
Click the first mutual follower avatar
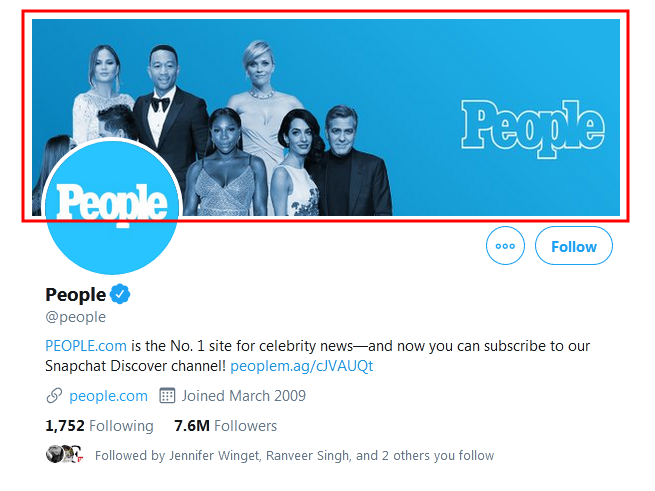click(x=55, y=455)
